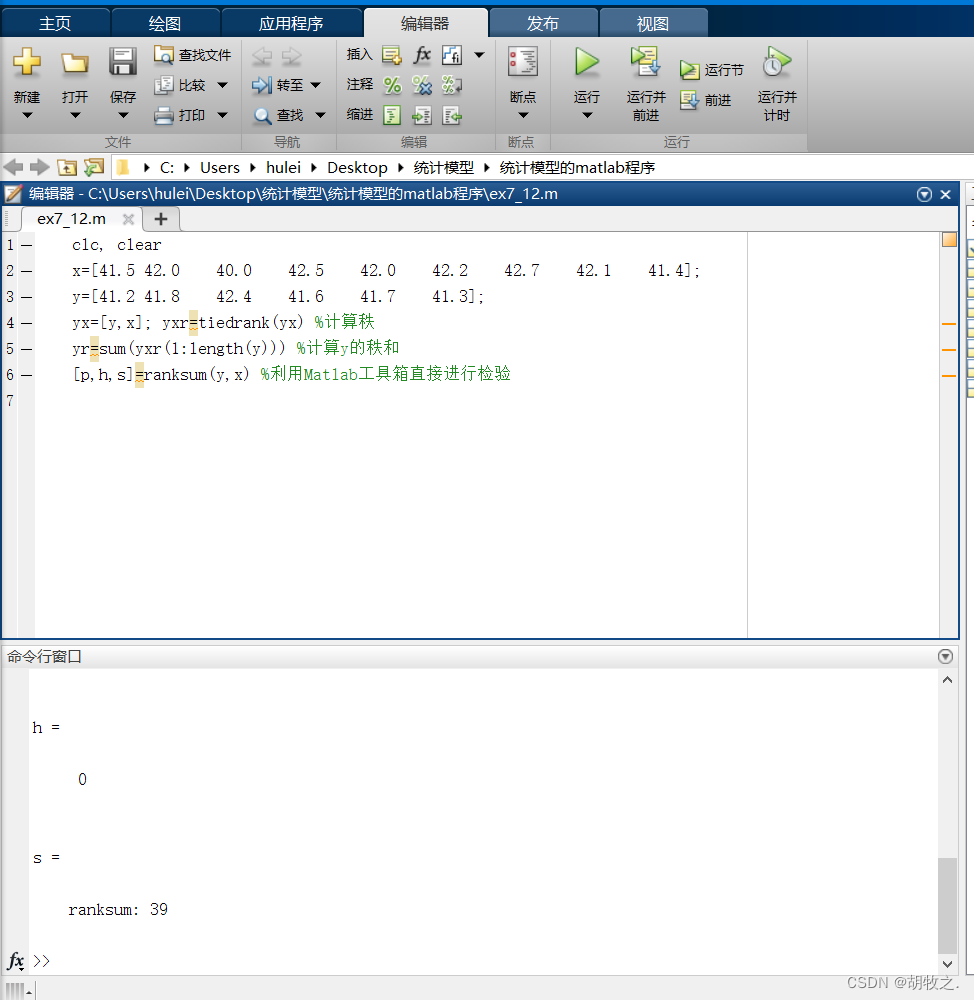Switch to the Publish (发布) tab
Screen dimensions: 974x1000
tap(543, 24)
